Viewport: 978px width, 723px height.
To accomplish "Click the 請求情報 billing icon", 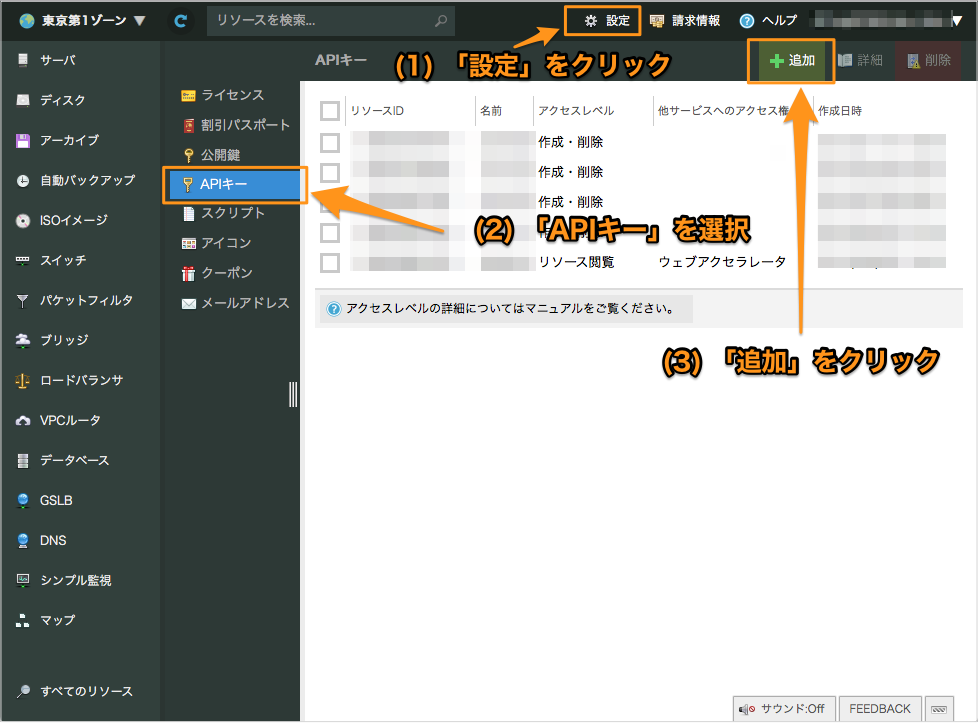I will (657, 21).
